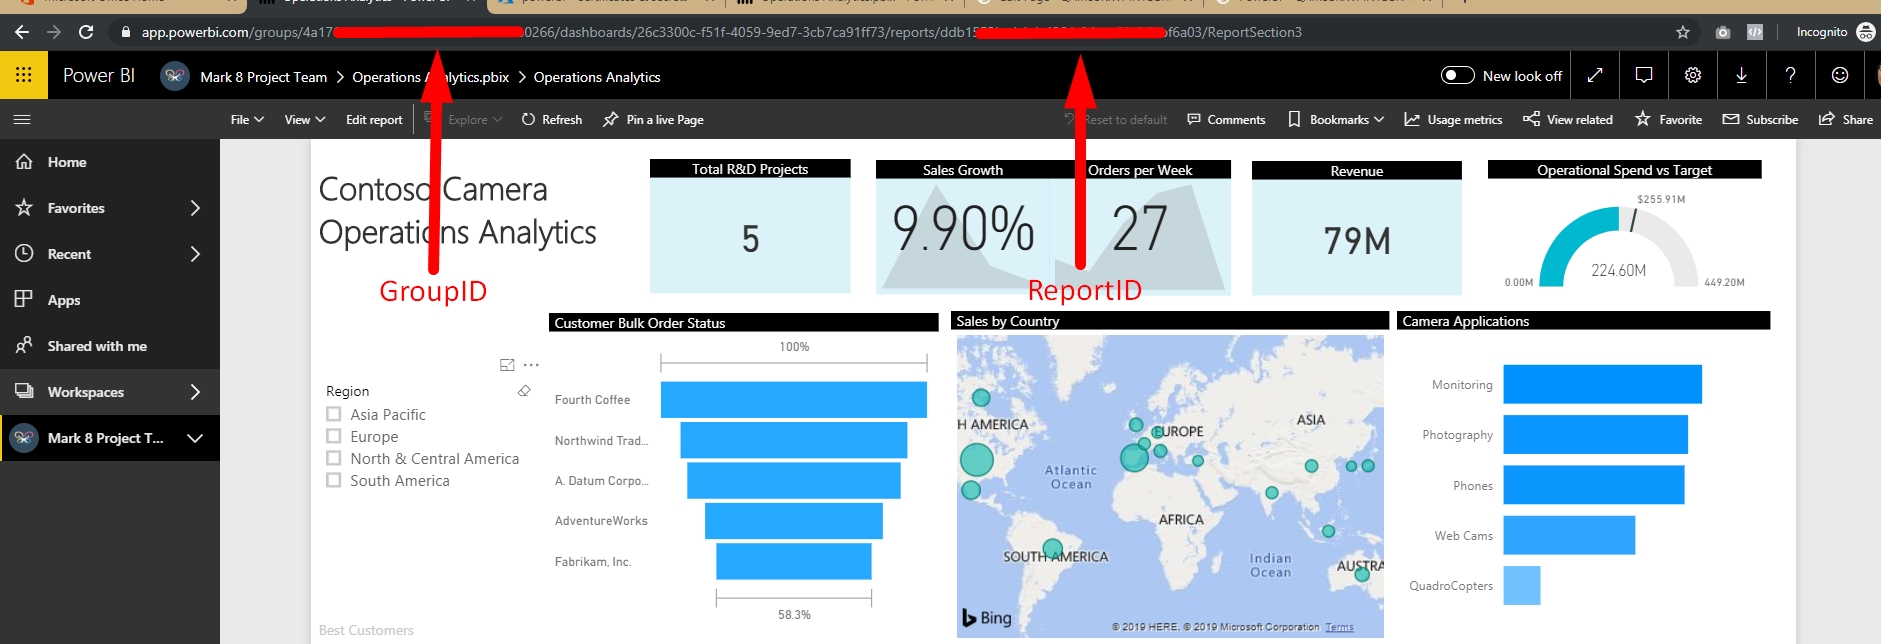Click Edit report
The width and height of the screenshot is (1881, 644).
tap(374, 119)
